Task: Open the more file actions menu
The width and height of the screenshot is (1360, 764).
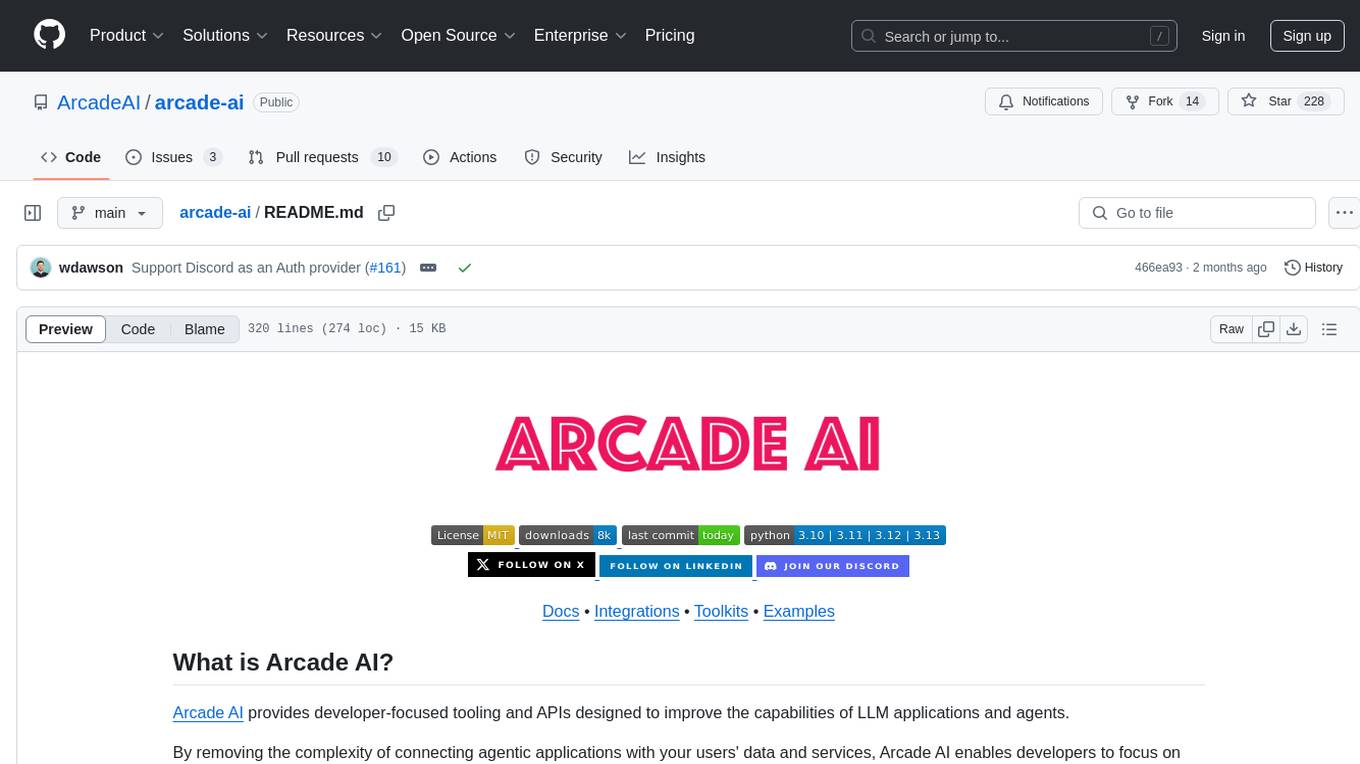Action: [x=1344, y=213]
